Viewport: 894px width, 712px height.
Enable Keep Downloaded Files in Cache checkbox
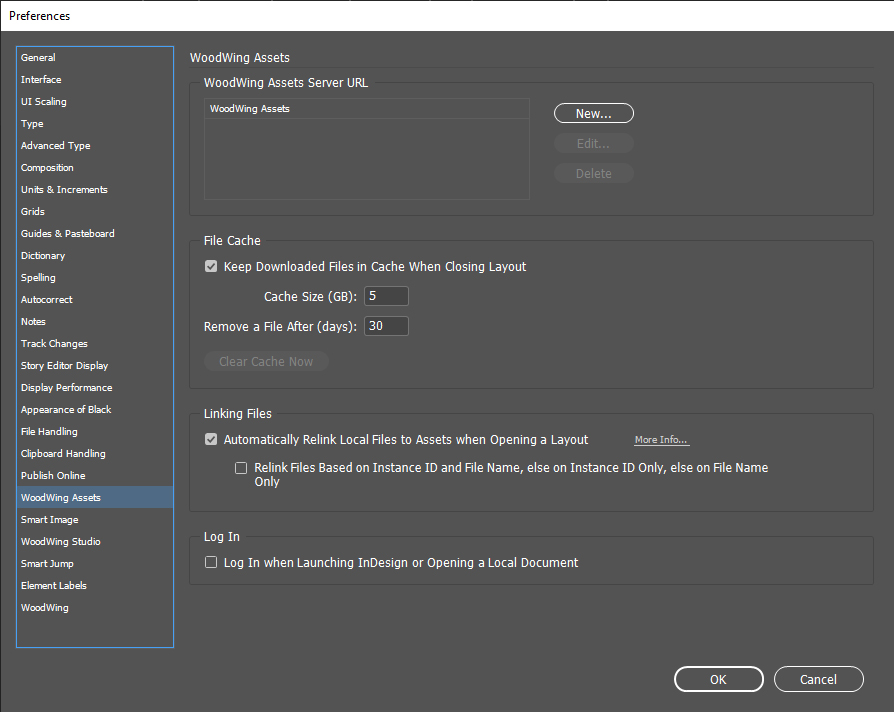click(211, 267)
